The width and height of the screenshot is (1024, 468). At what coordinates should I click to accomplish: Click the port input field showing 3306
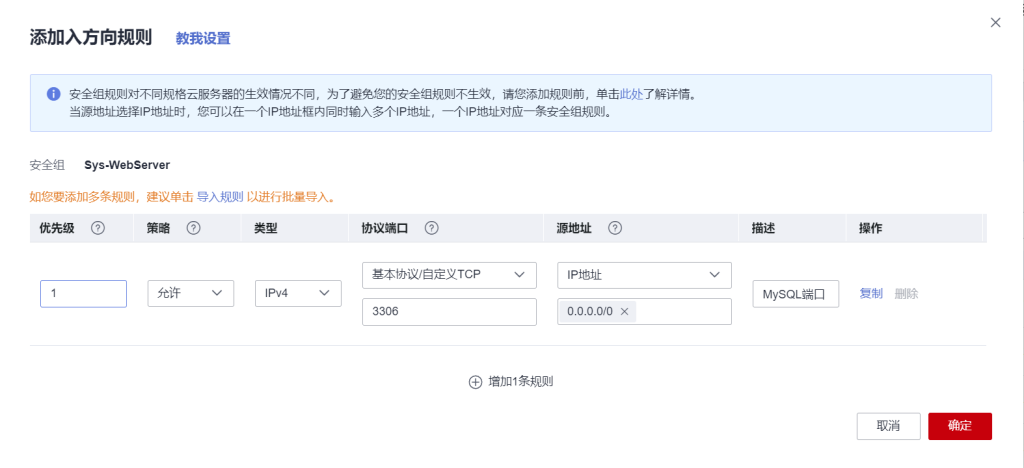pos(449,312)
